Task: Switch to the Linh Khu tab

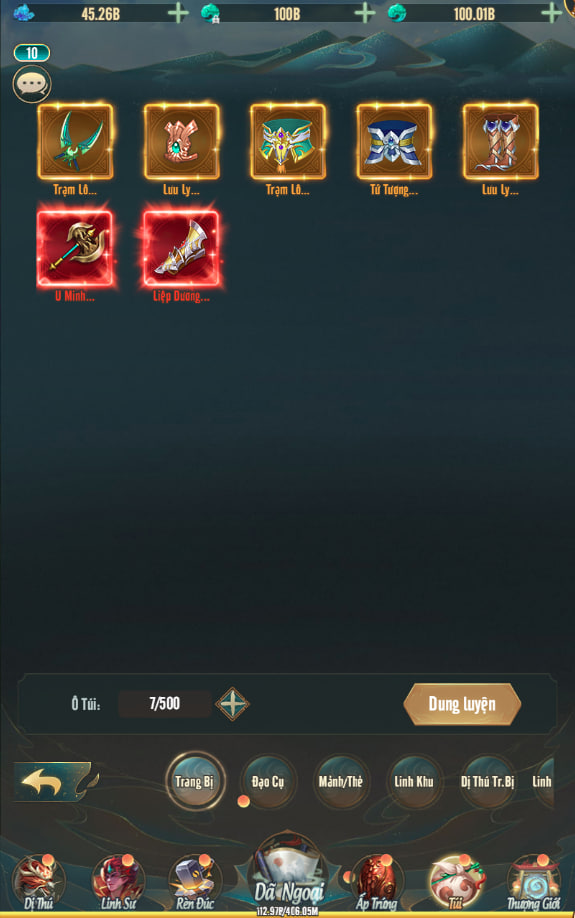Action: point(414,782)
